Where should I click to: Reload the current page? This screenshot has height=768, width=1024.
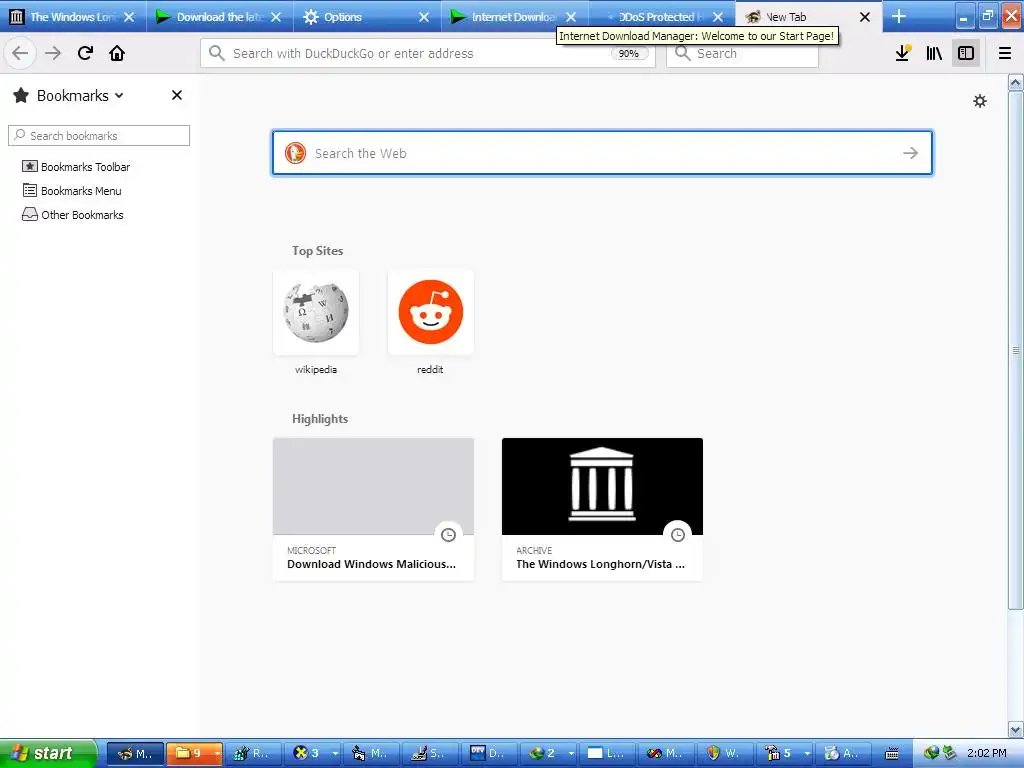click(x=85, y=53)
